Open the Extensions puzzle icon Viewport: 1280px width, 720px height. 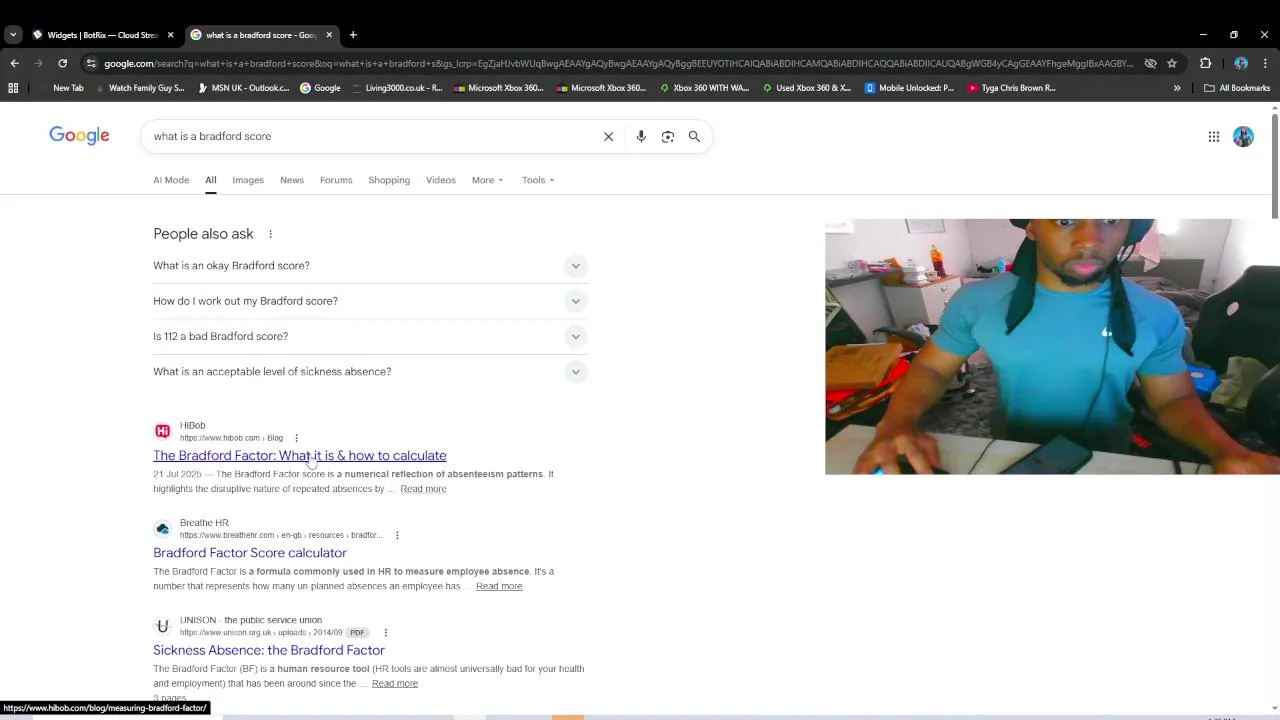(1205, 63)
